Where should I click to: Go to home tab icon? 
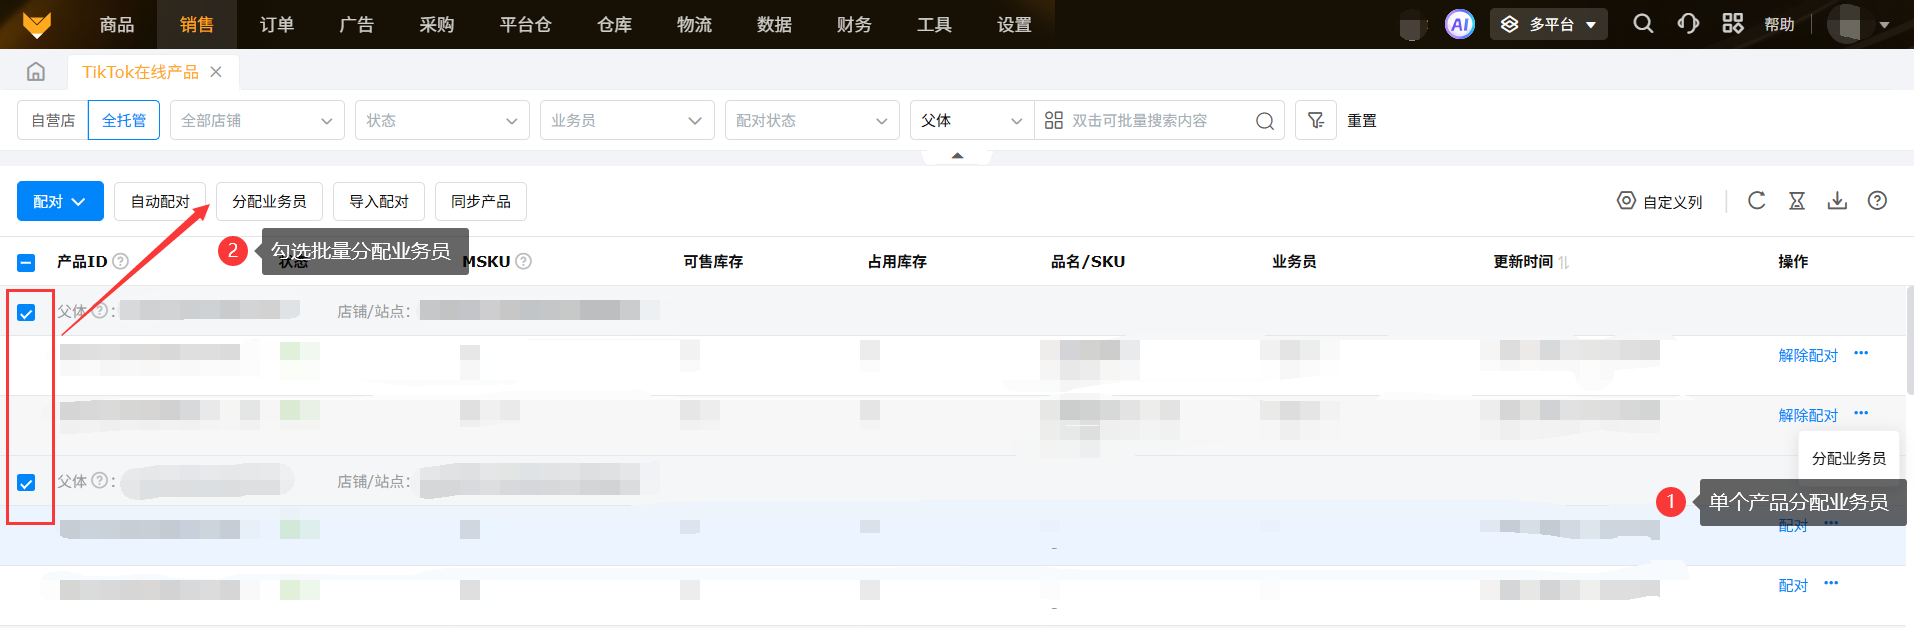coord(36,72)
